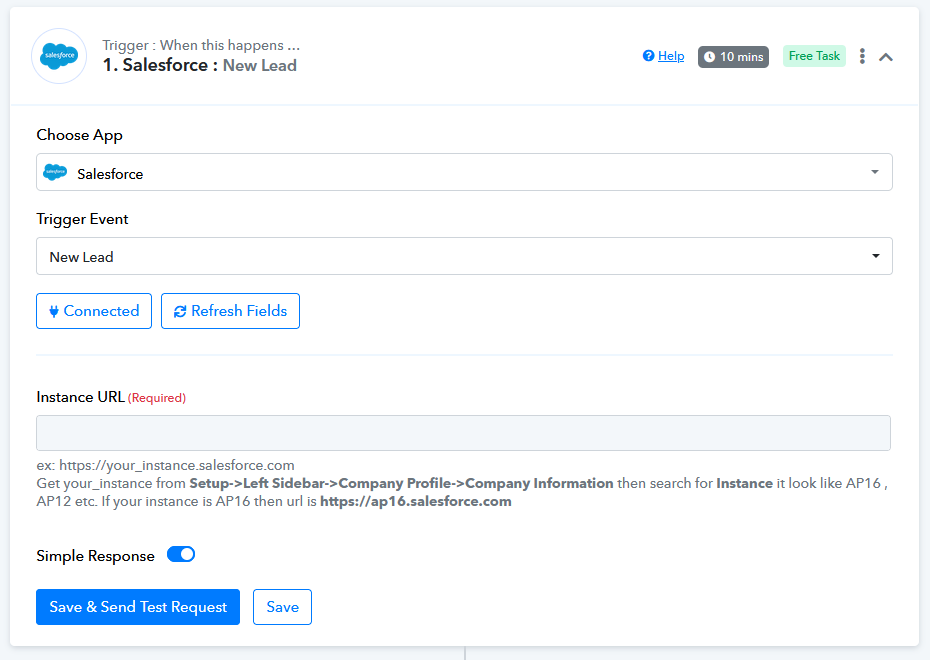Viewport: 930px width, 660px height.
Task: Click Save & Send Test Request
Action: [x=138, y=607]
